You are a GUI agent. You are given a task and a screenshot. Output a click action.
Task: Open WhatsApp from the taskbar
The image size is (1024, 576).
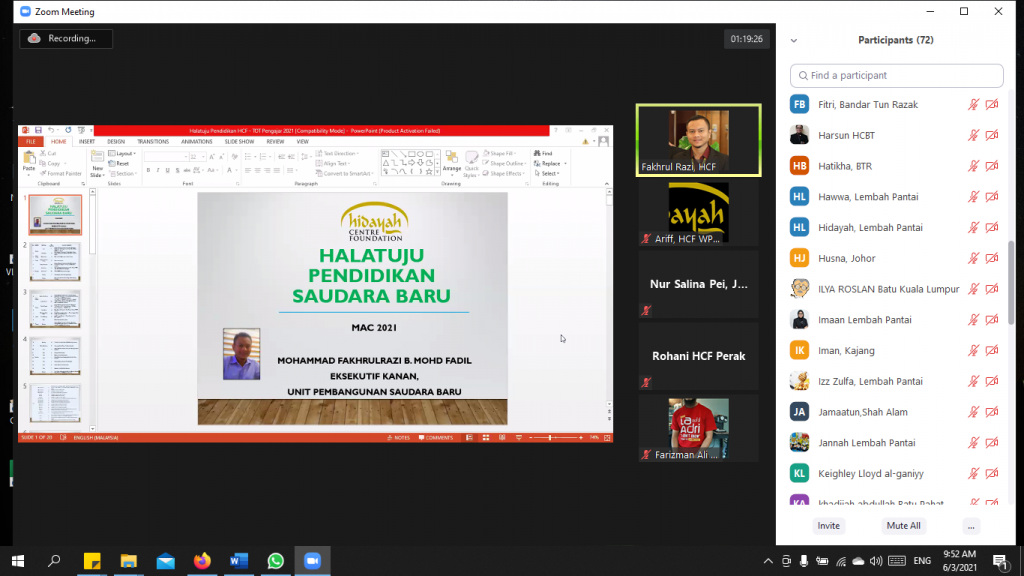click(275, 561)
